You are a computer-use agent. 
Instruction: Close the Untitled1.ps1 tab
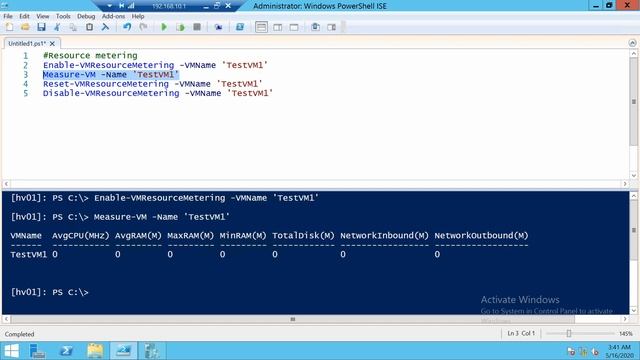pyautogui.click(x=52, y=43)
